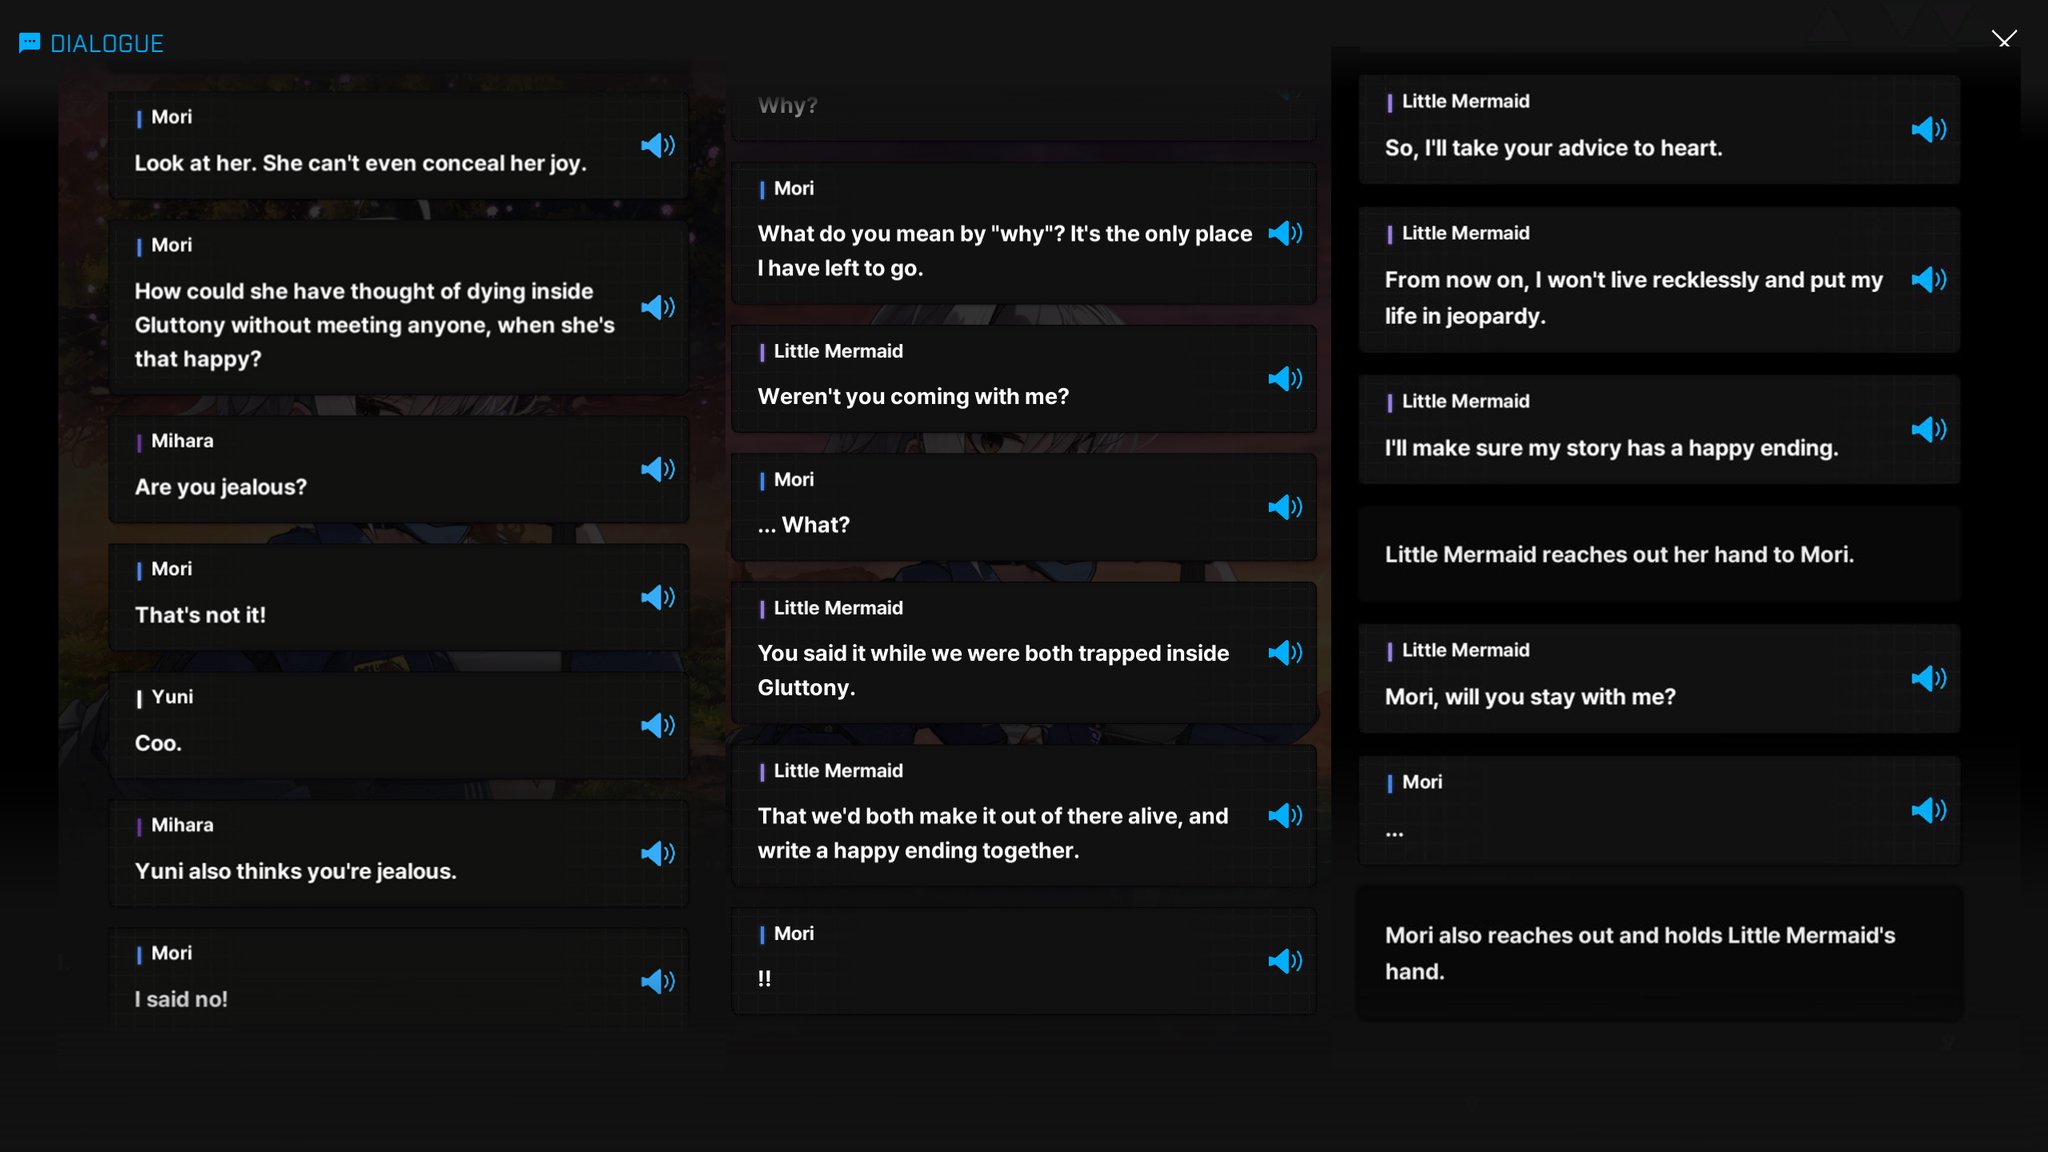Click the Dialogue chat bubble icon
This screenshot has width=2048, height=1152.
(30, 43)
